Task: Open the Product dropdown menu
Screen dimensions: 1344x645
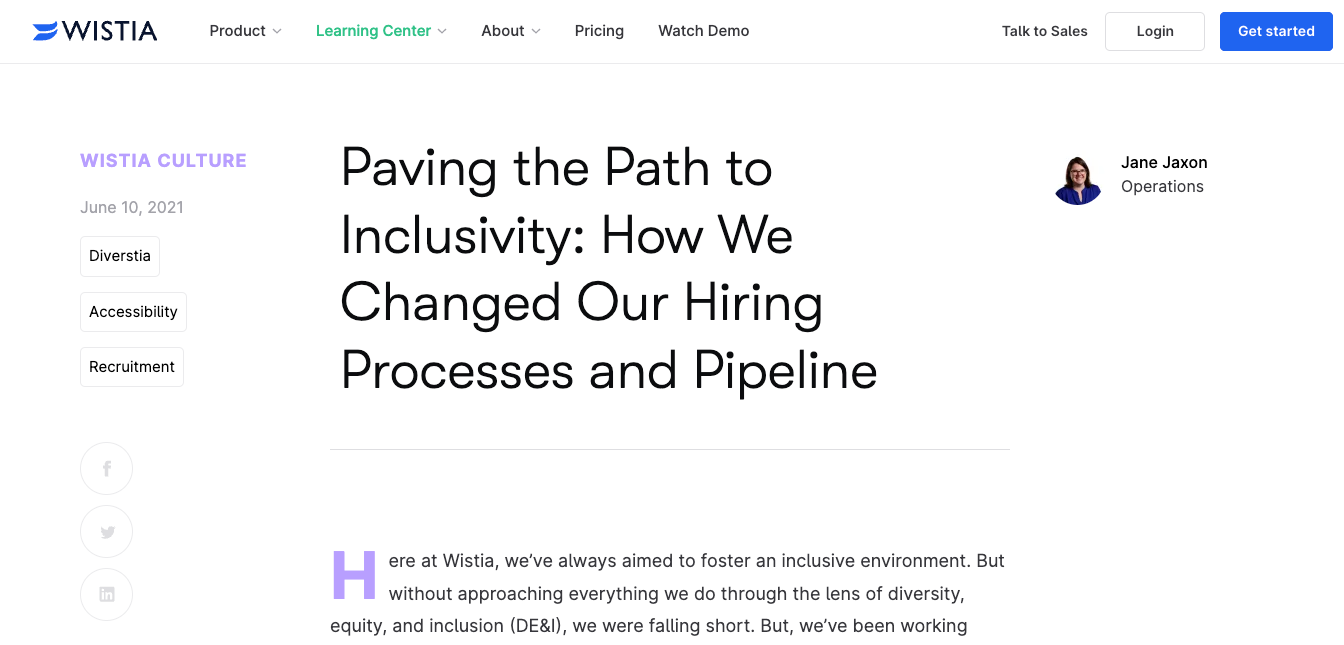Action: [x=245, y=31]
